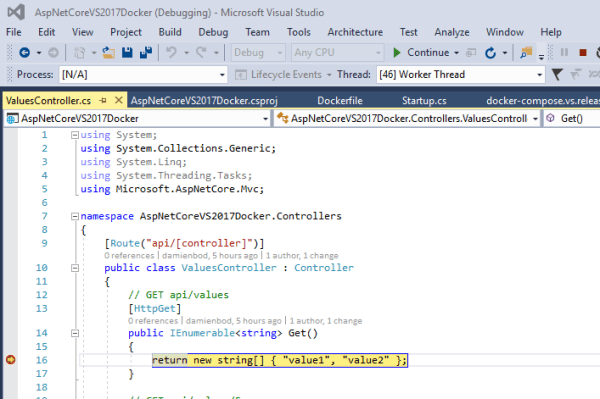
Task: Close the ValuesController.cs tab
Action: pyautogui.click(x=119, y=100)
